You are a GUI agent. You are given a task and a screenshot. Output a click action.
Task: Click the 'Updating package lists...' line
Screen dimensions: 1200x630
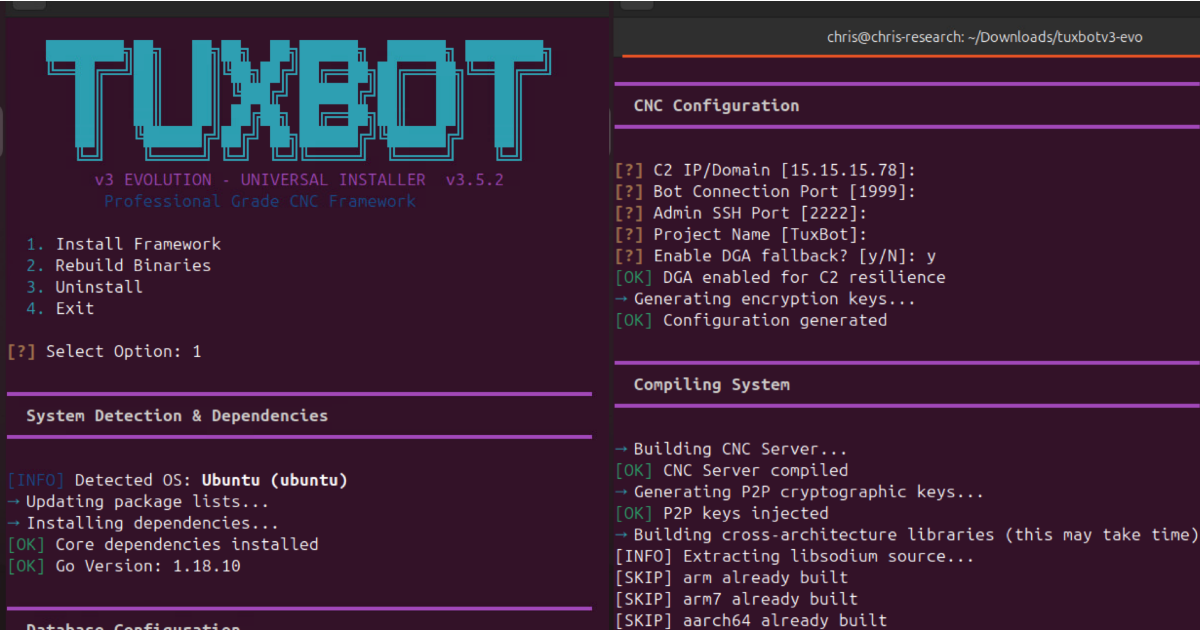pos(138,502)
